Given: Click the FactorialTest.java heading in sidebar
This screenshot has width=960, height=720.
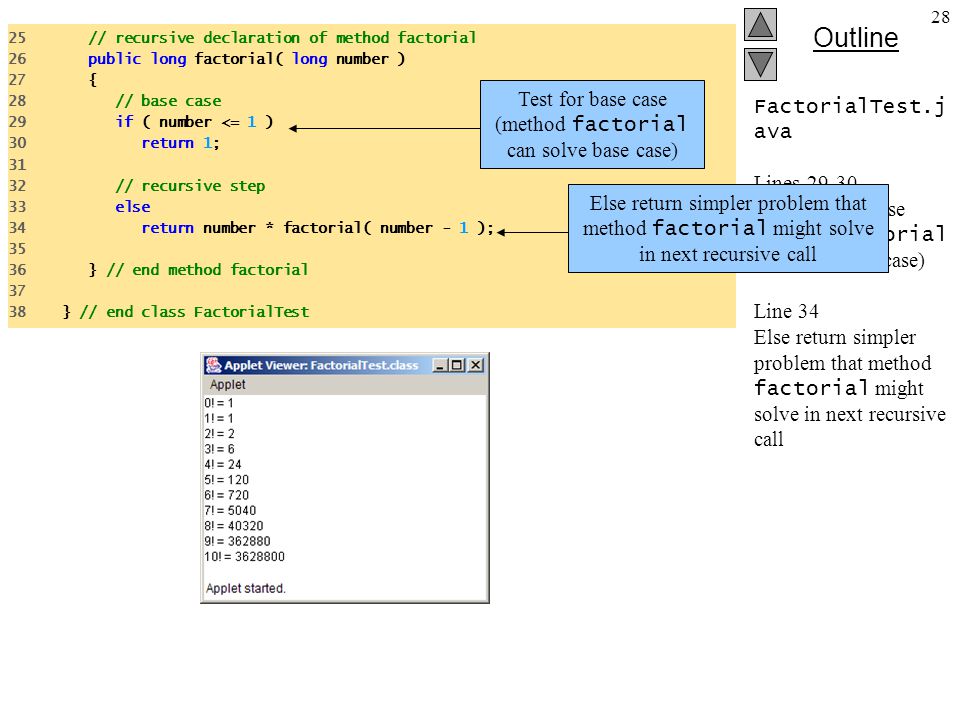Looking at the screenshot, I should [850, 118].
